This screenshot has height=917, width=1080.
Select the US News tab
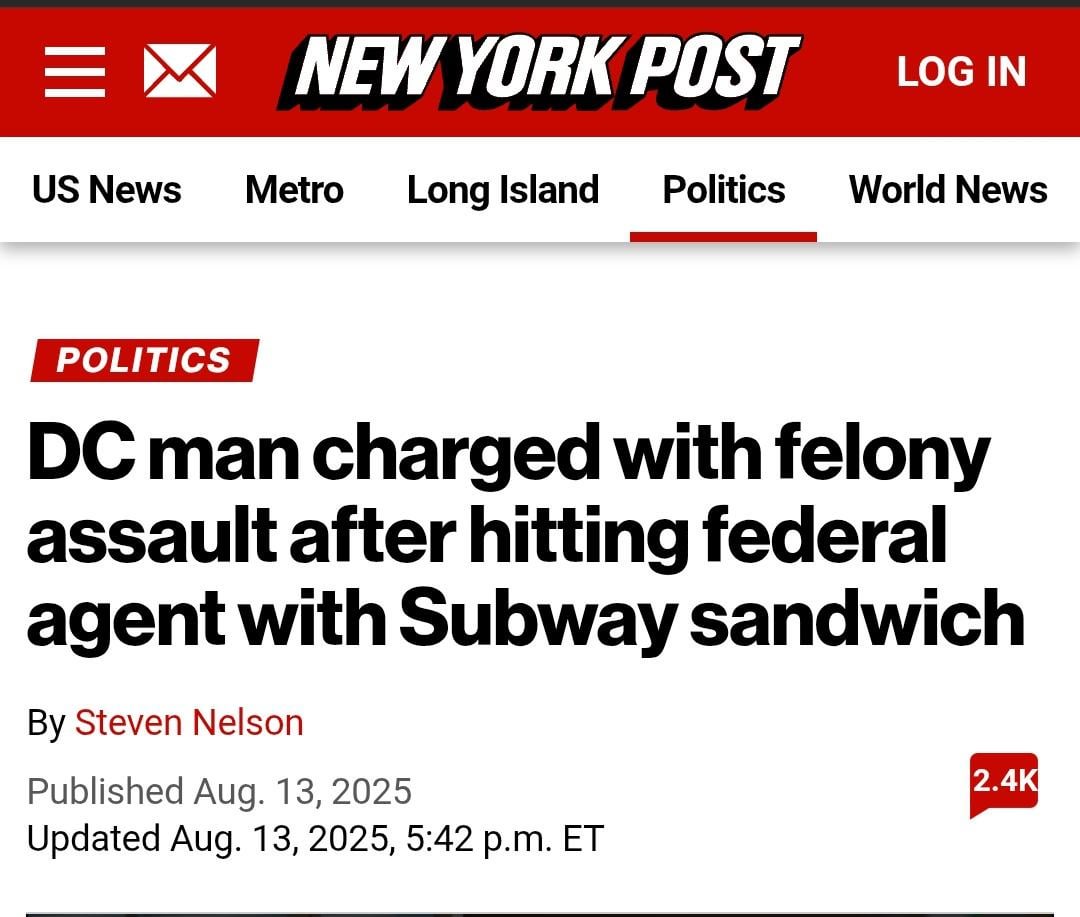click(x=107, y=189)
